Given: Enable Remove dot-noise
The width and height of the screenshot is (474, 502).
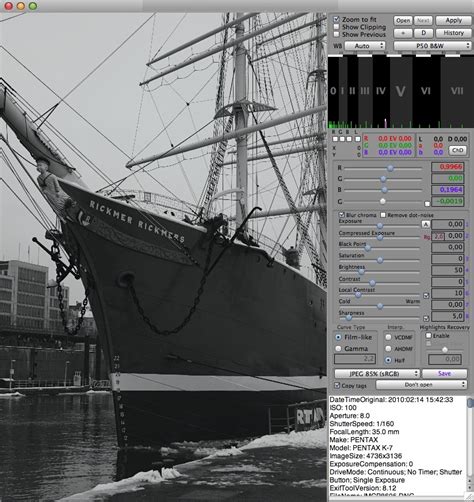Looking at the screenshot, I should tap(383, 215).
